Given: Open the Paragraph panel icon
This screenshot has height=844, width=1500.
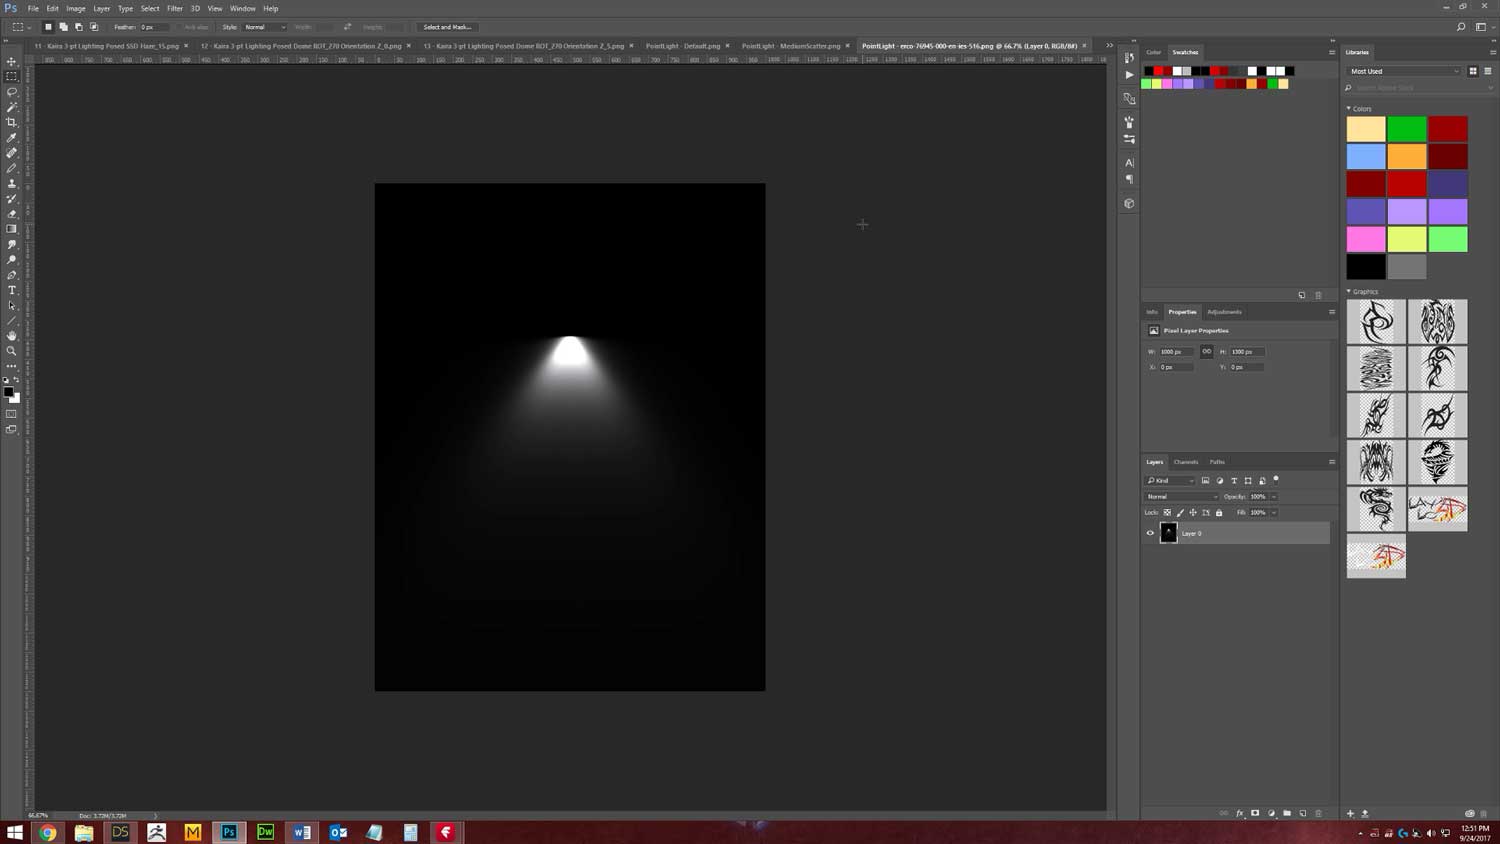Looking at the screenshot, I should pyautogui.click(x=1129, y=180).
